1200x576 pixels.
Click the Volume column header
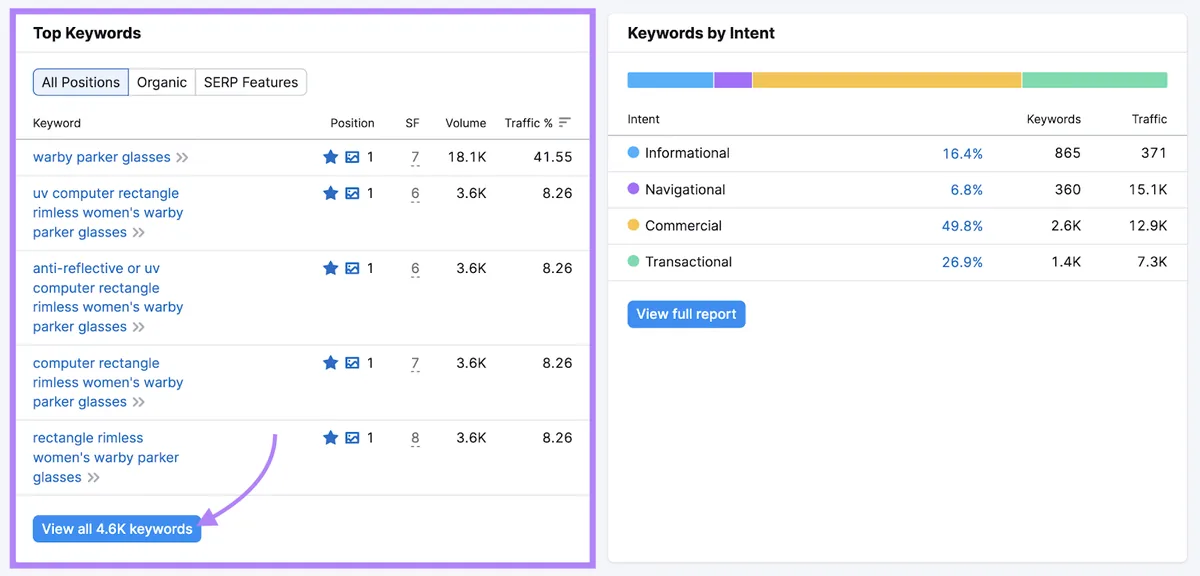point(466,123)
